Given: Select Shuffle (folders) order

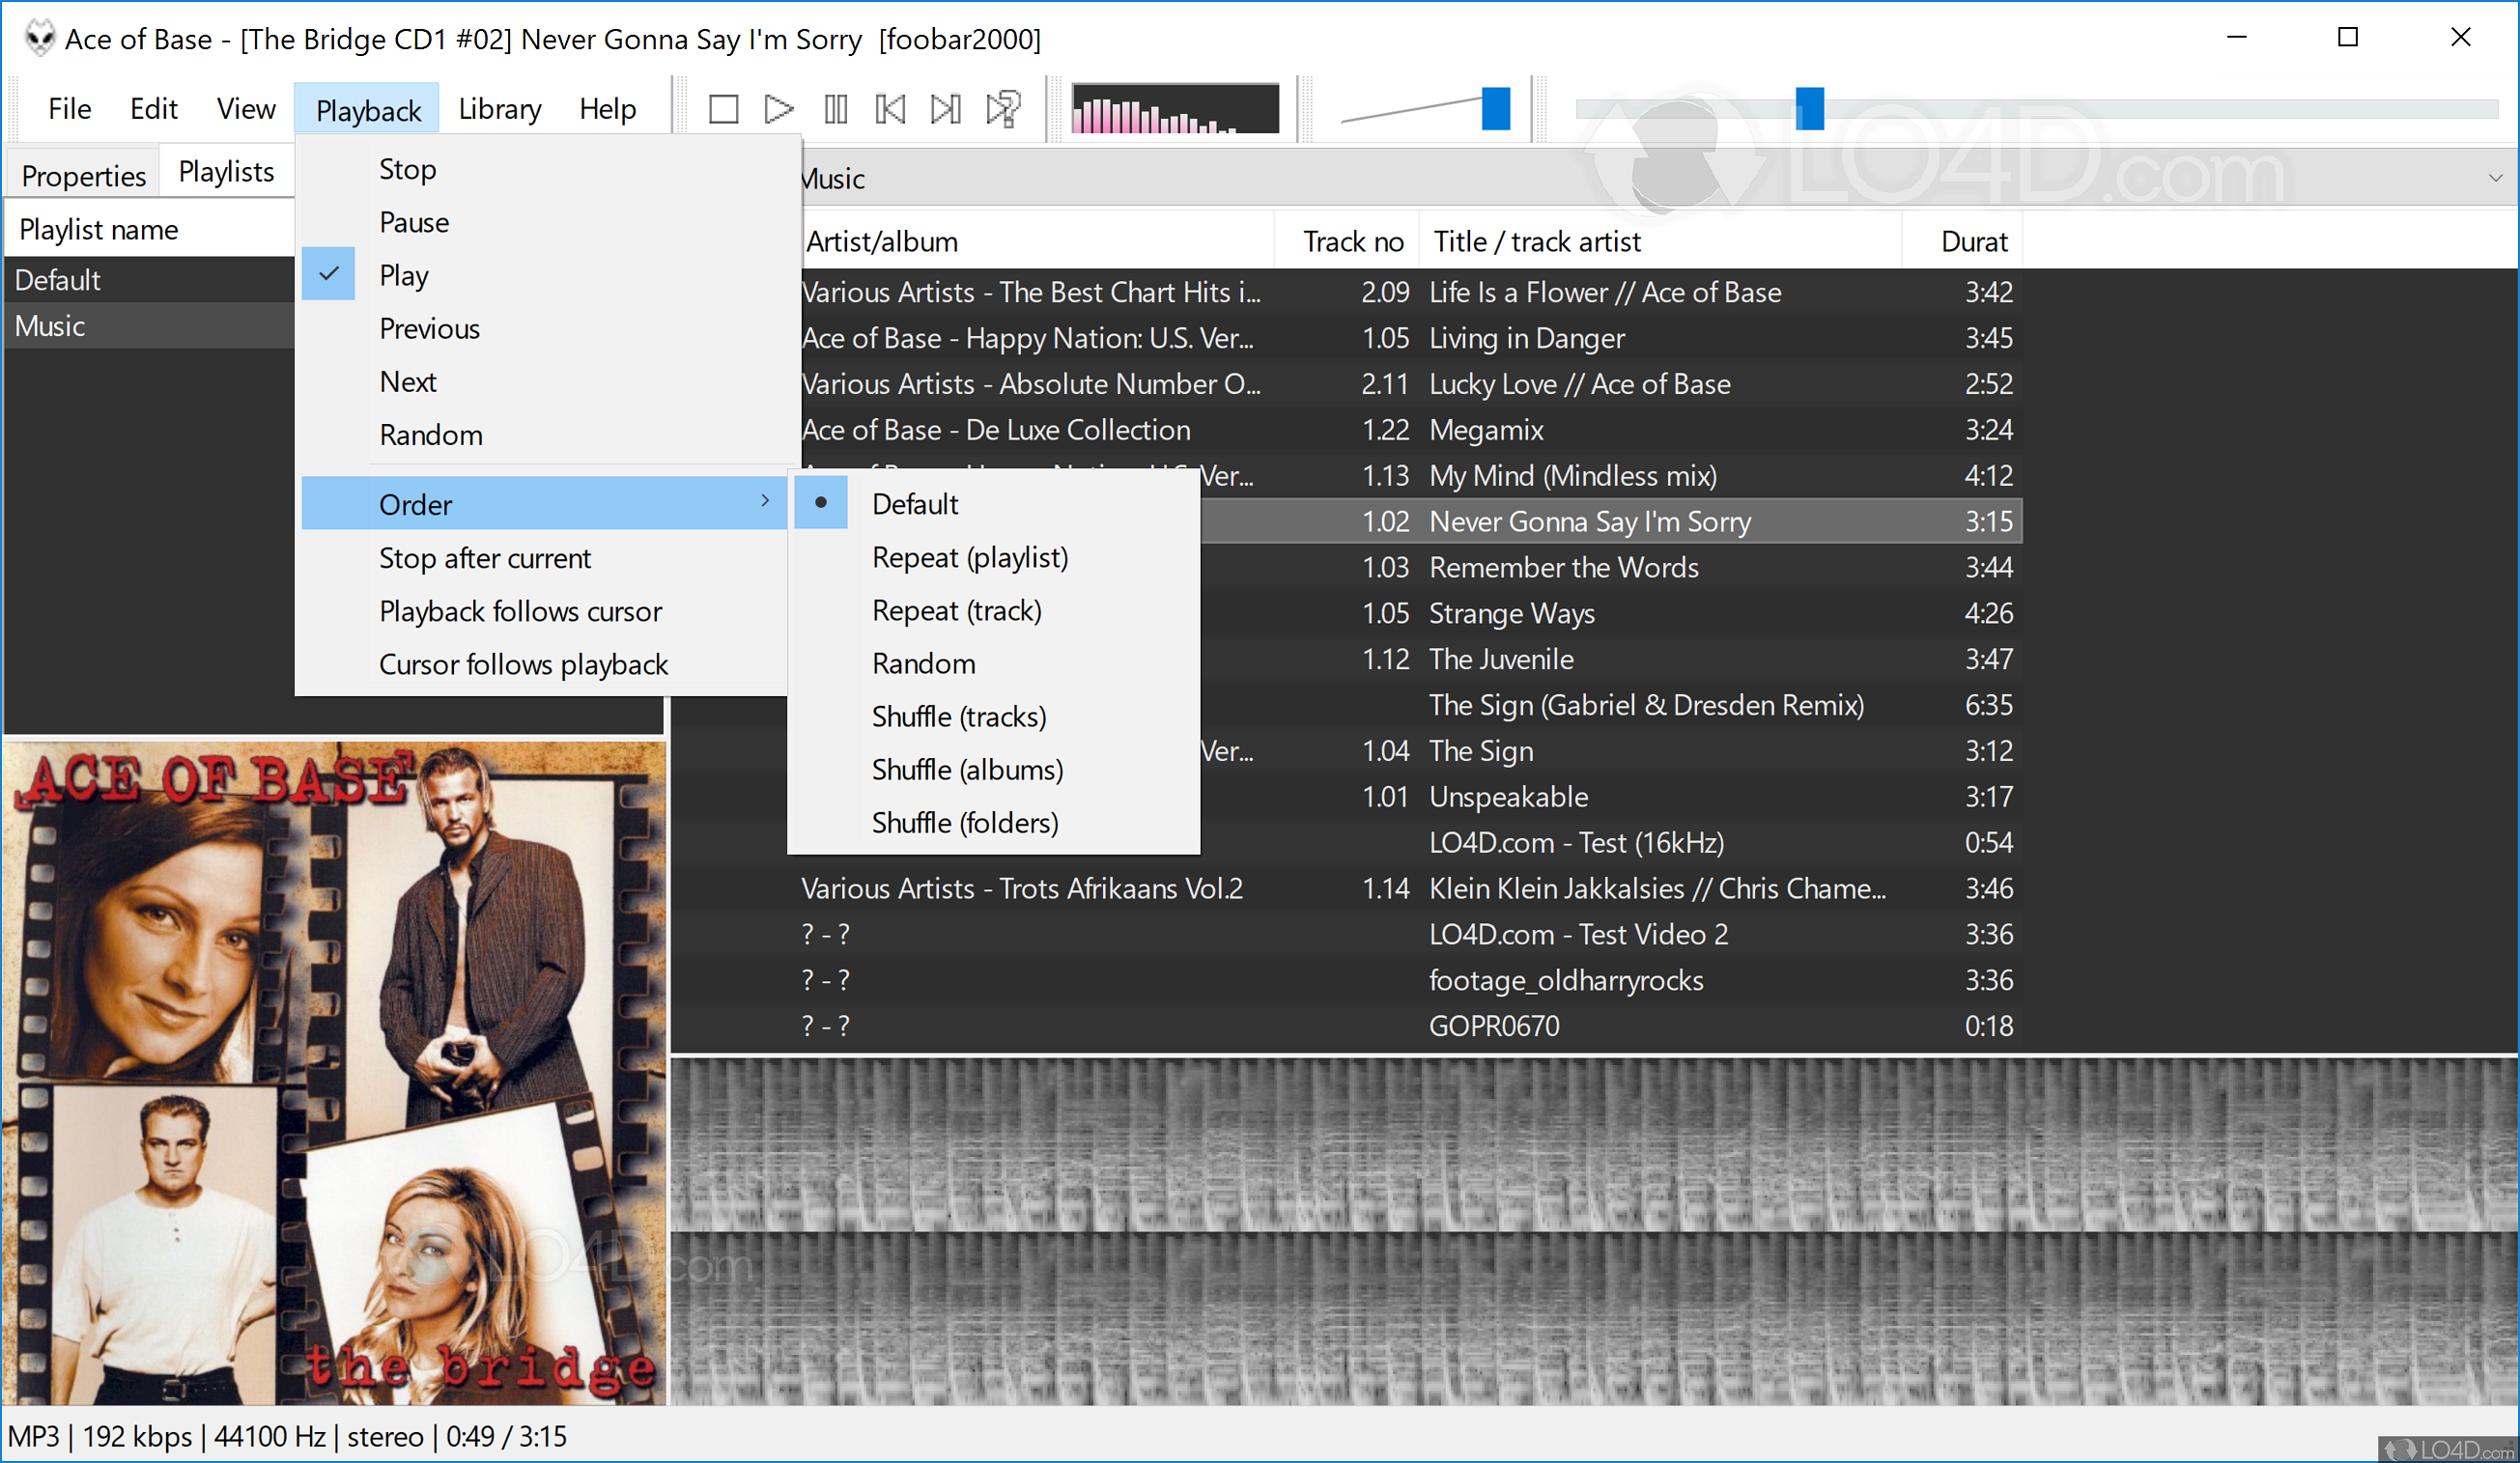Looking at the screenshot, I should (995, 821).
